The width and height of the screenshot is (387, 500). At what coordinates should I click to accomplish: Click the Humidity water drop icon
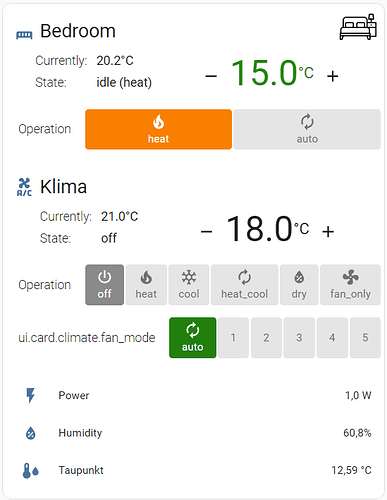(x=31, y=433)
